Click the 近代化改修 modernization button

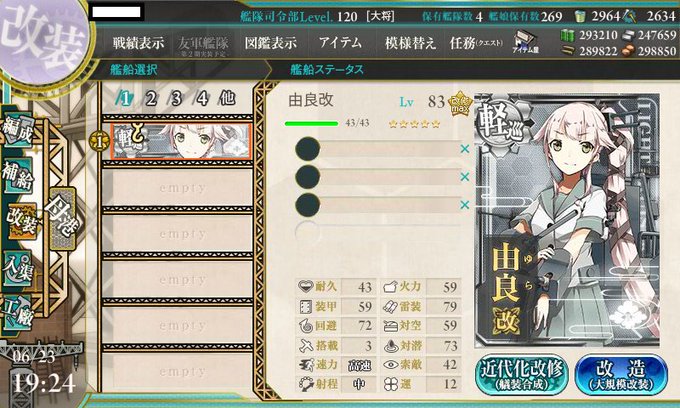point(522,374)
